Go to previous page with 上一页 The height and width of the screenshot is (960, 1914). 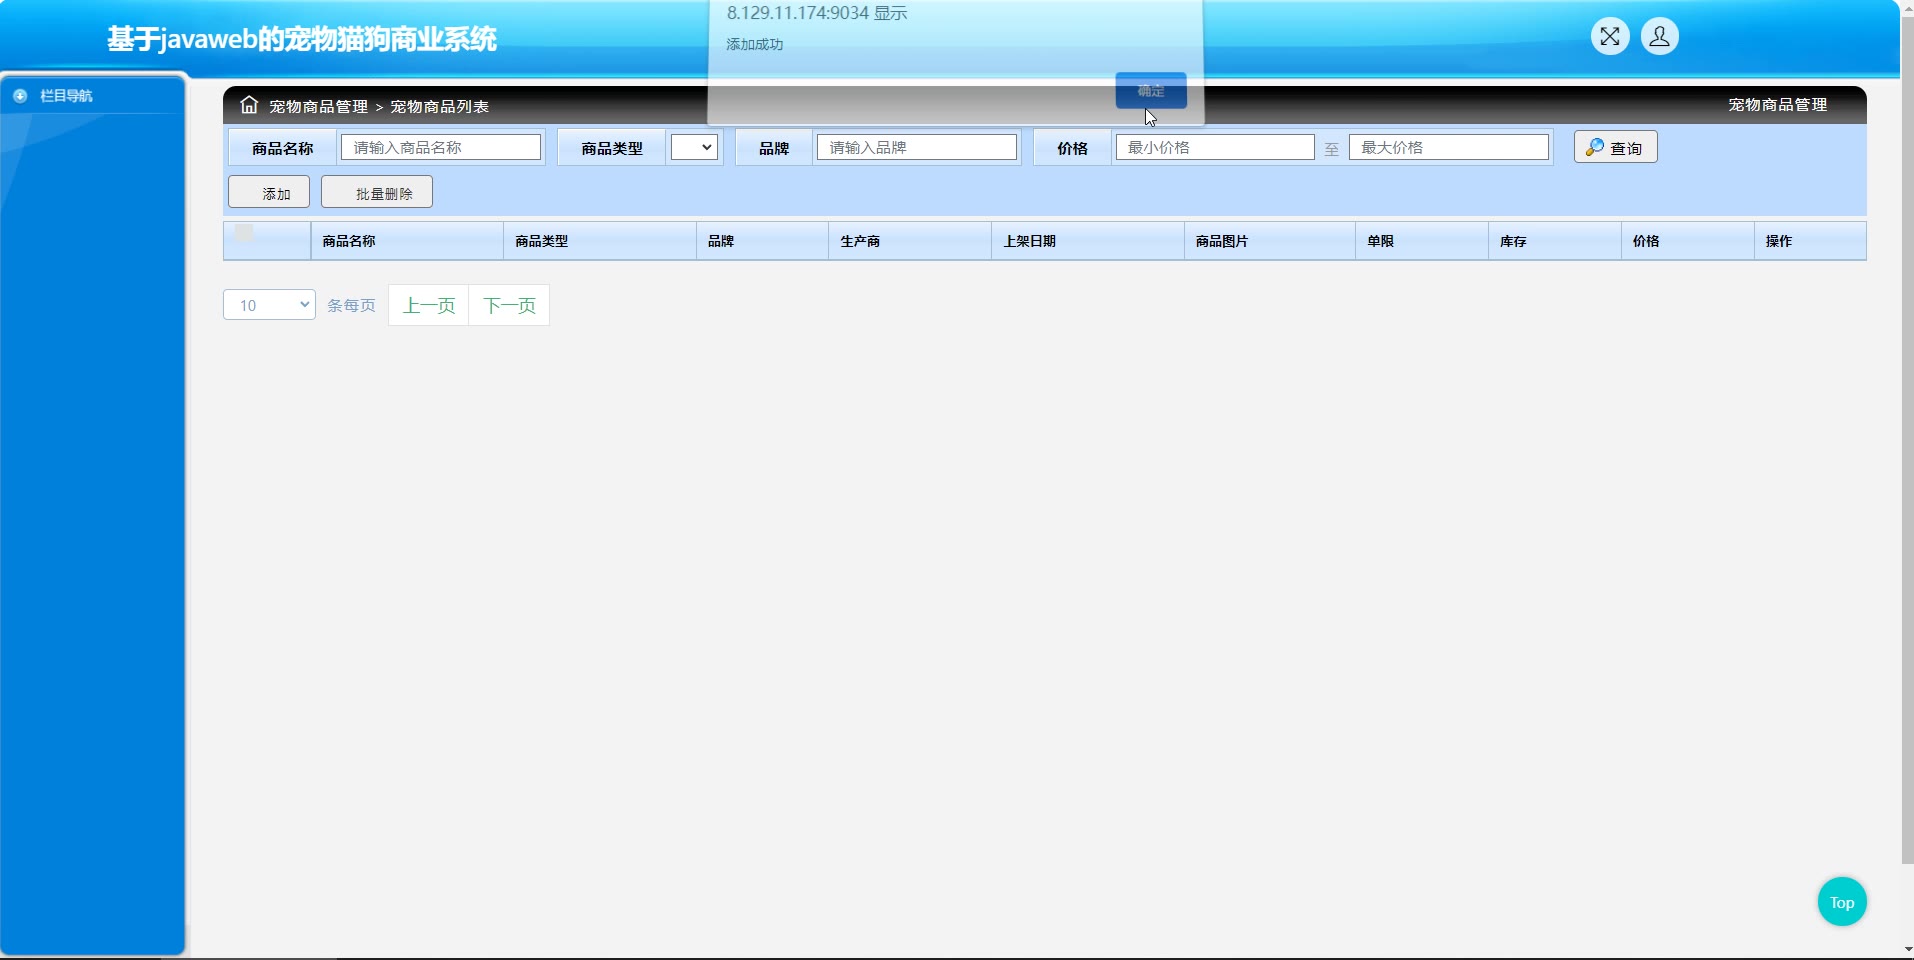[x=429, y=305]
